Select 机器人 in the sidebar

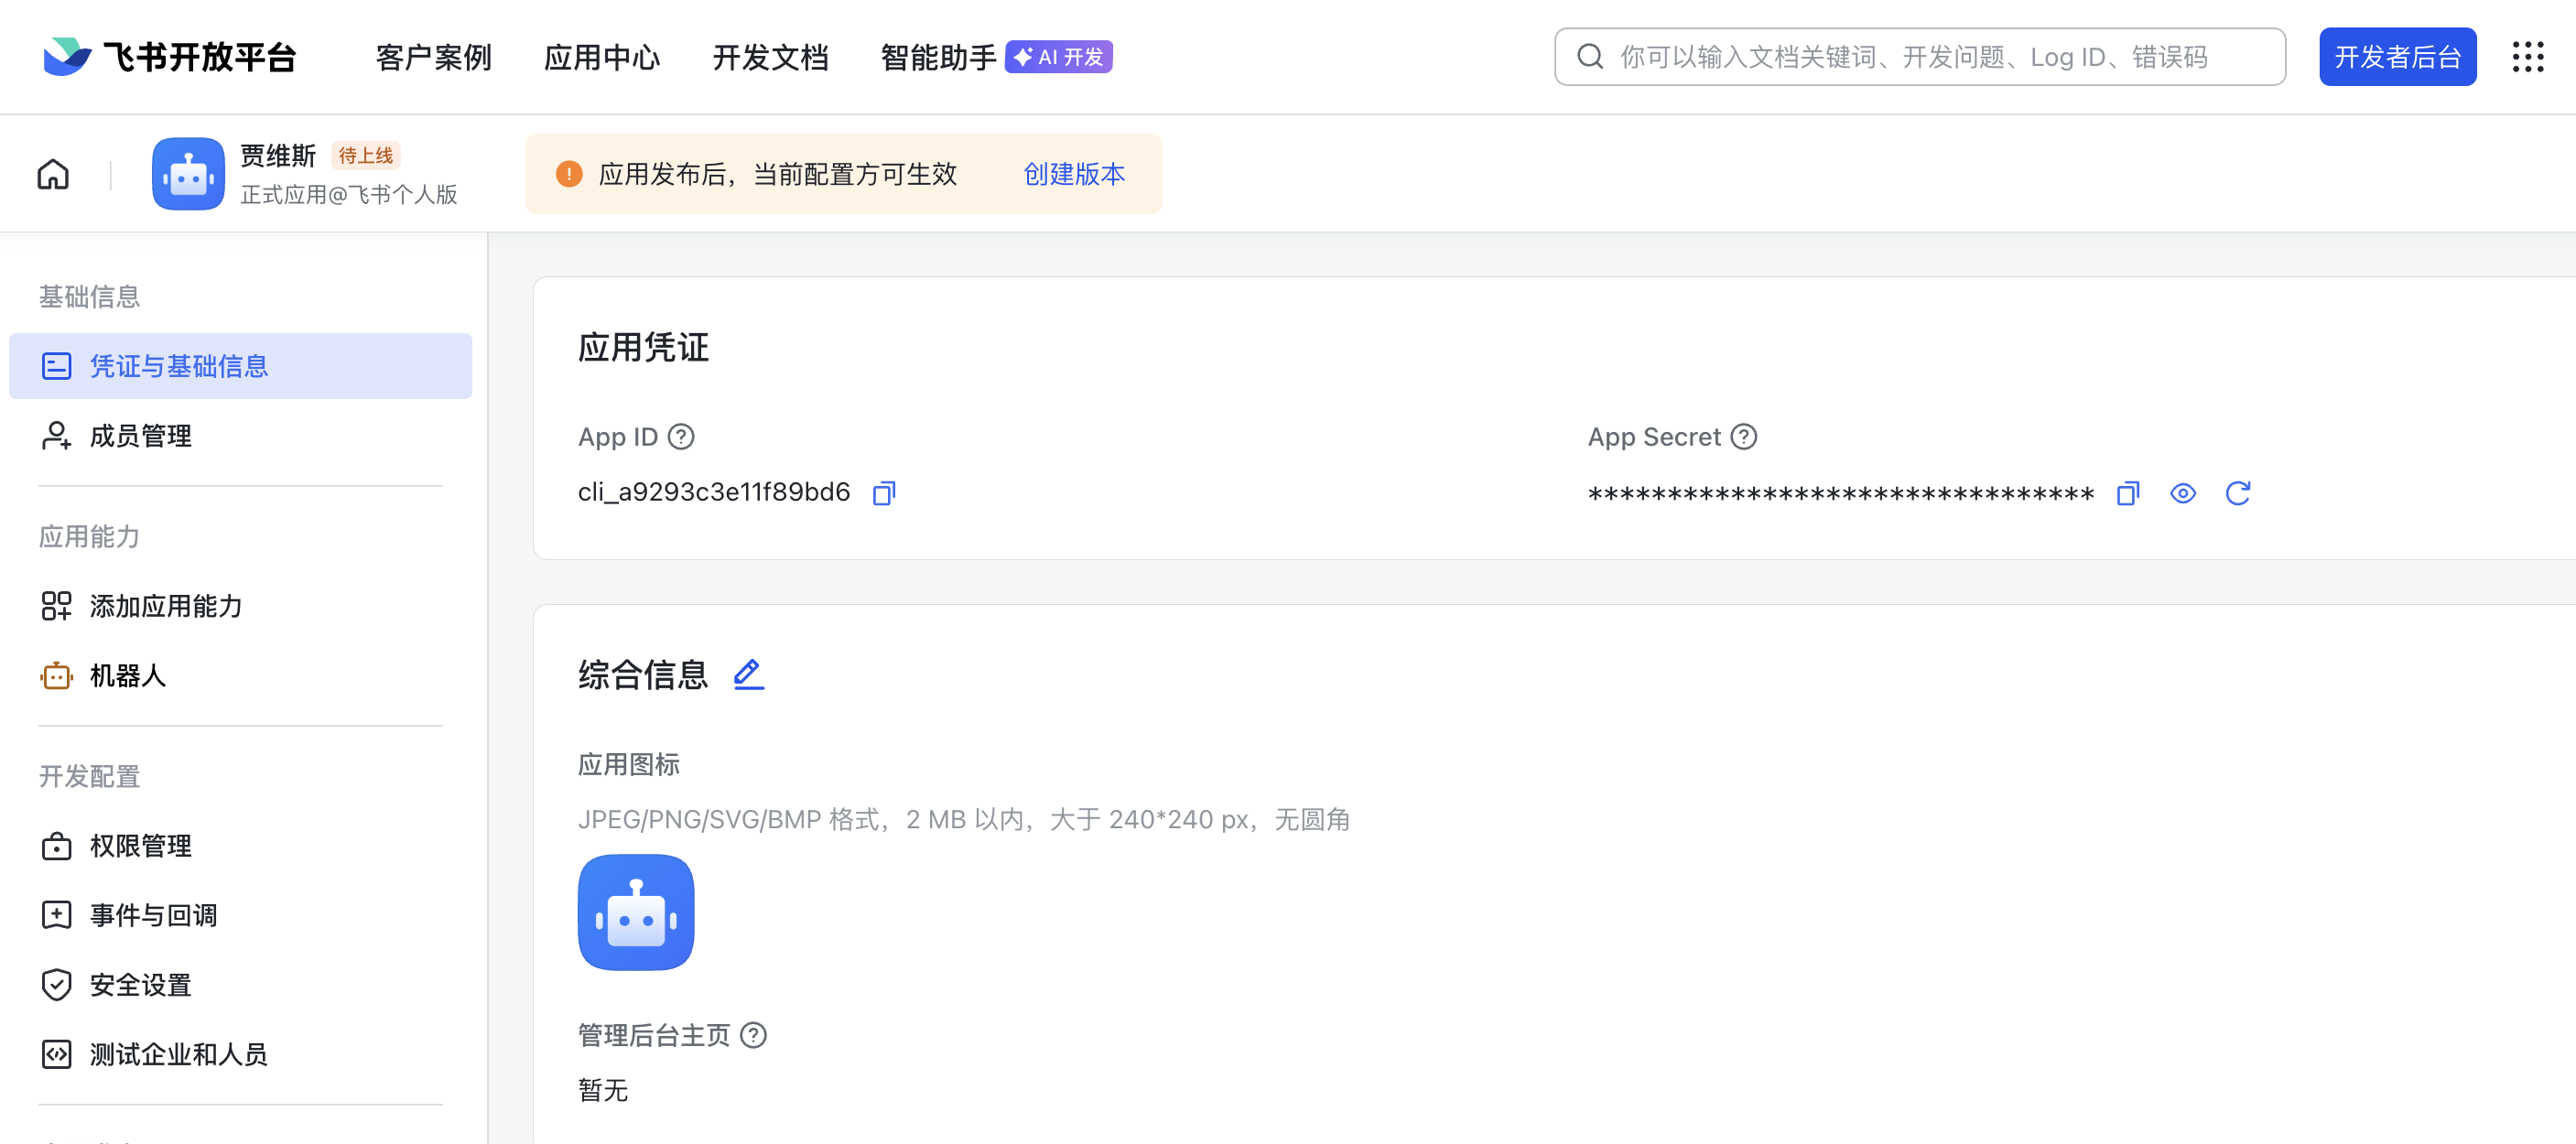tap(126, 676)
